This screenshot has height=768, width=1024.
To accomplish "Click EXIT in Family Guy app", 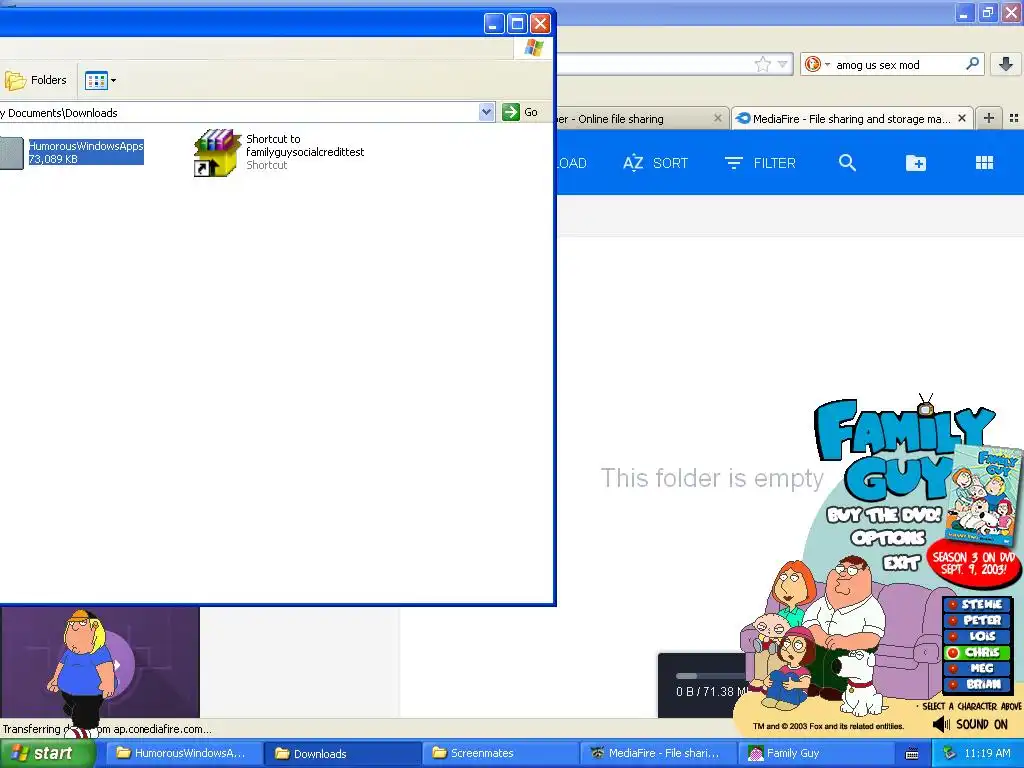I will pyautogui.click(x=901, y=562).
